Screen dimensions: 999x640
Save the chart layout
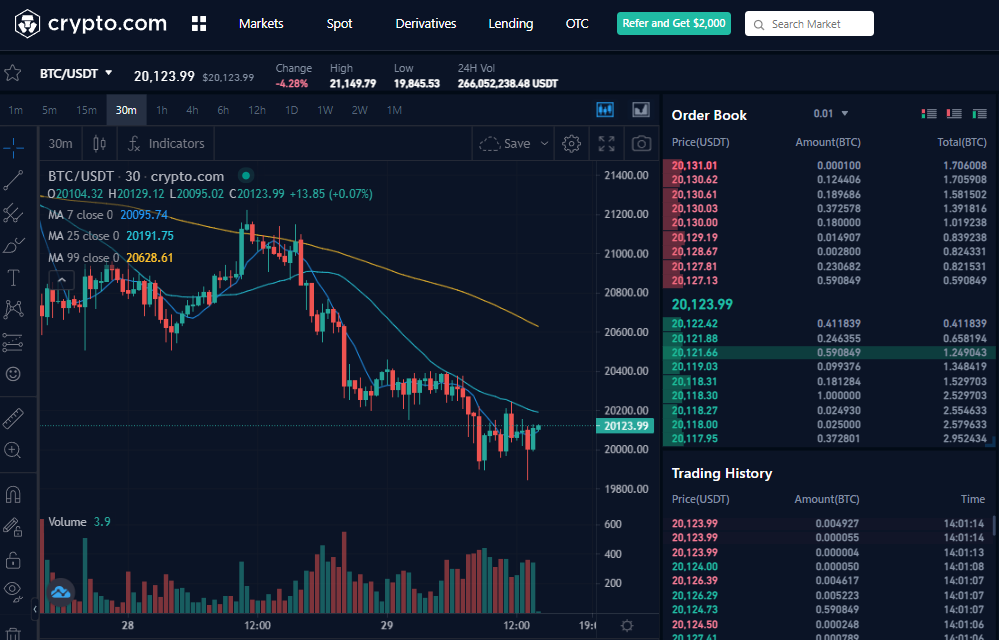(x=505, y=144)
